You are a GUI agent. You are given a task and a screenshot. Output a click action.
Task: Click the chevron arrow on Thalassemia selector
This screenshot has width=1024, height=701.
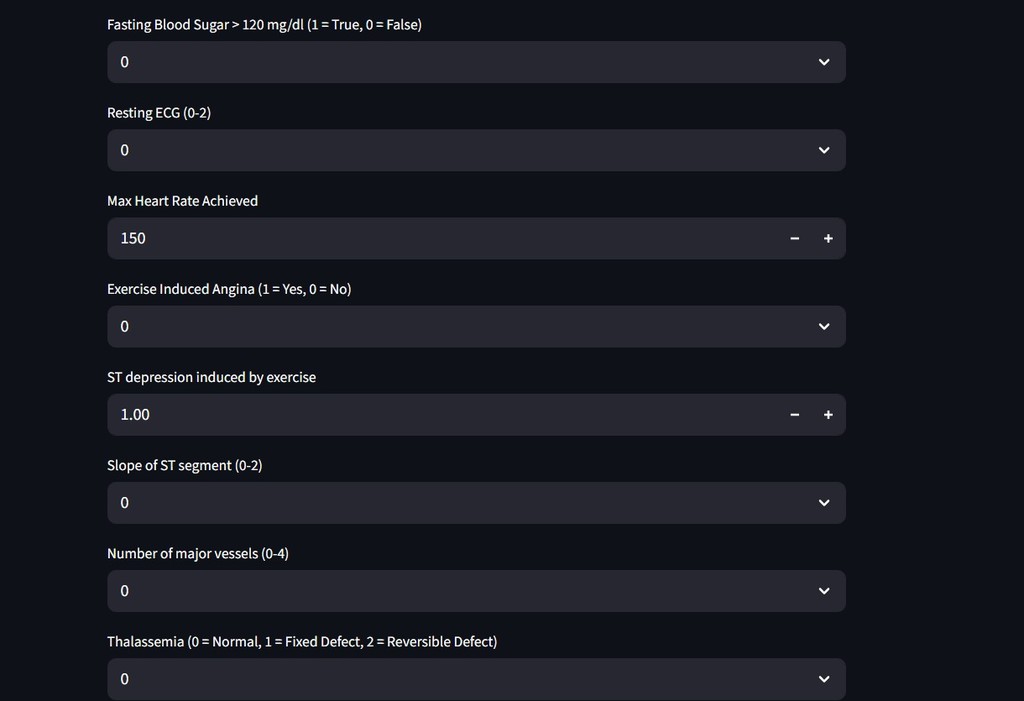click(x=824, y=679)
